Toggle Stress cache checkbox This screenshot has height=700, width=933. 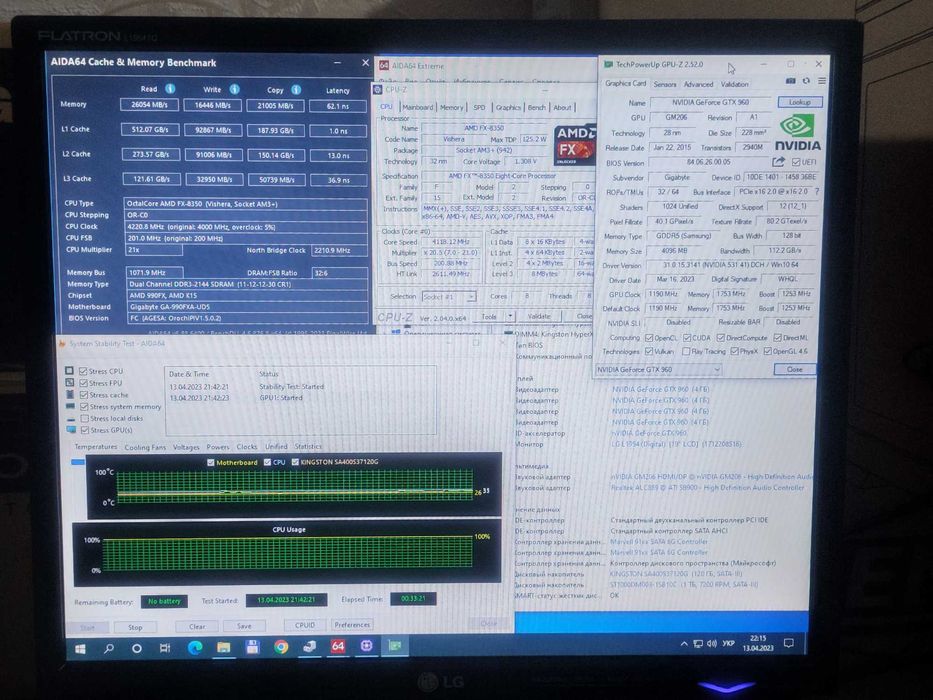84,395
